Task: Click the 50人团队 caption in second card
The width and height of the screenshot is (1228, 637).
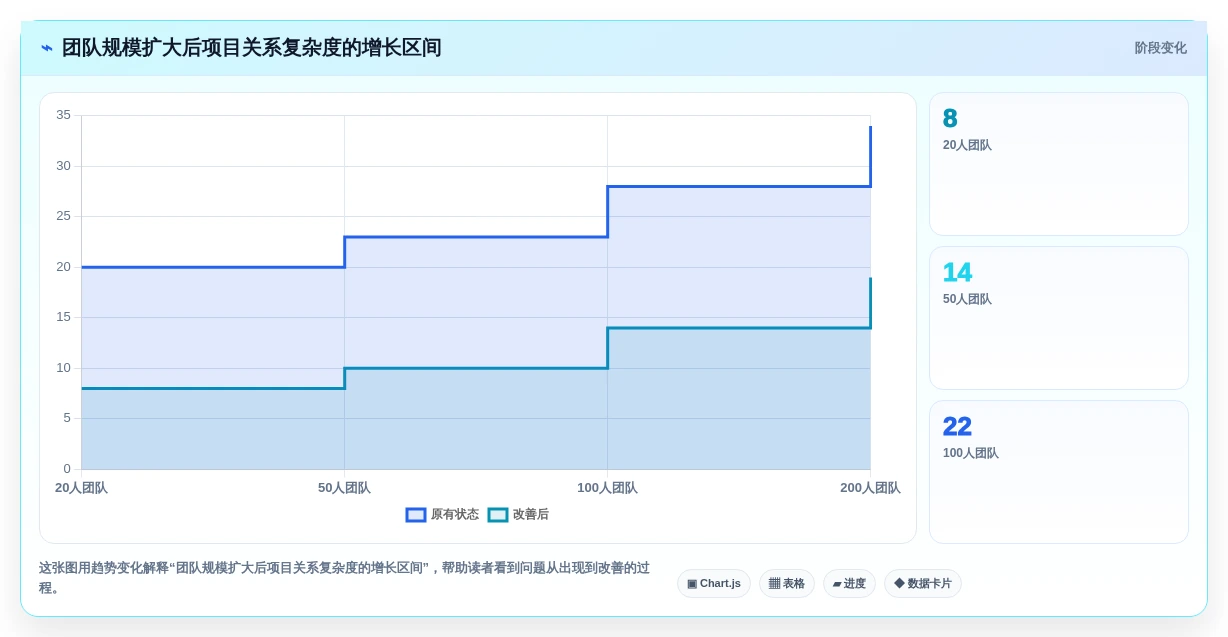Action: 967,299
